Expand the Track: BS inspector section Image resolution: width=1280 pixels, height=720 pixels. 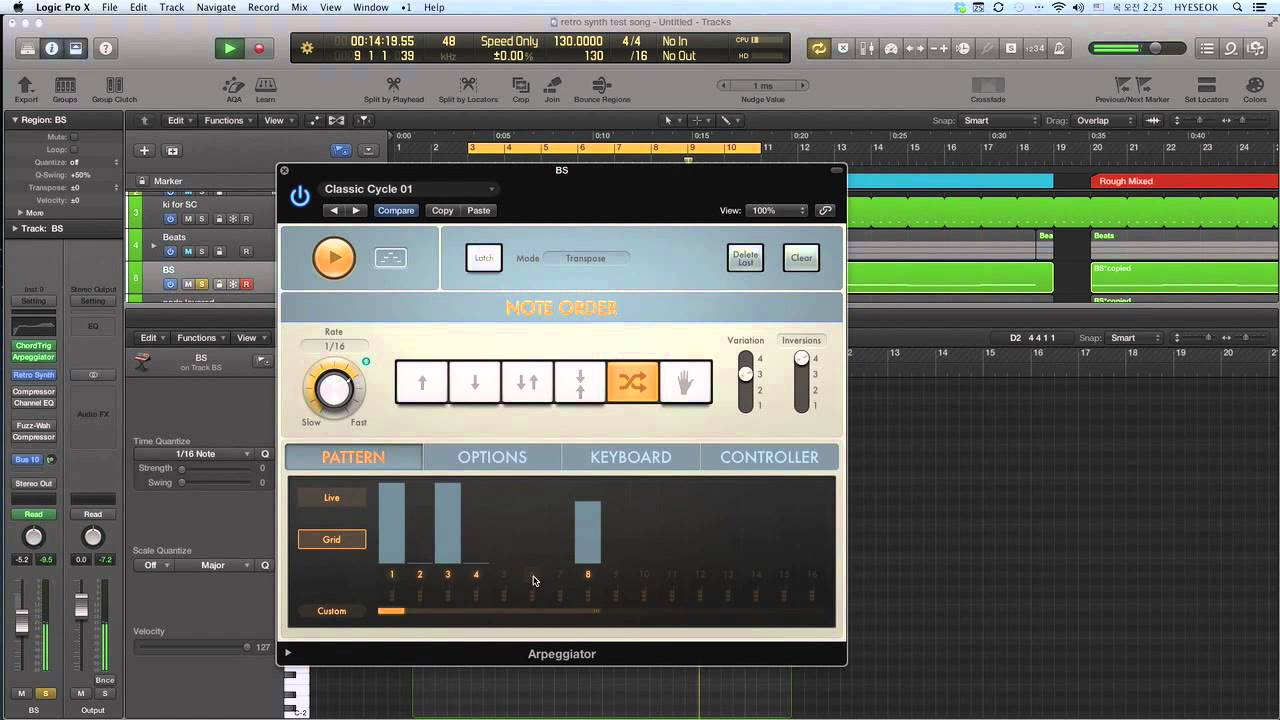[x=15, y=229]
